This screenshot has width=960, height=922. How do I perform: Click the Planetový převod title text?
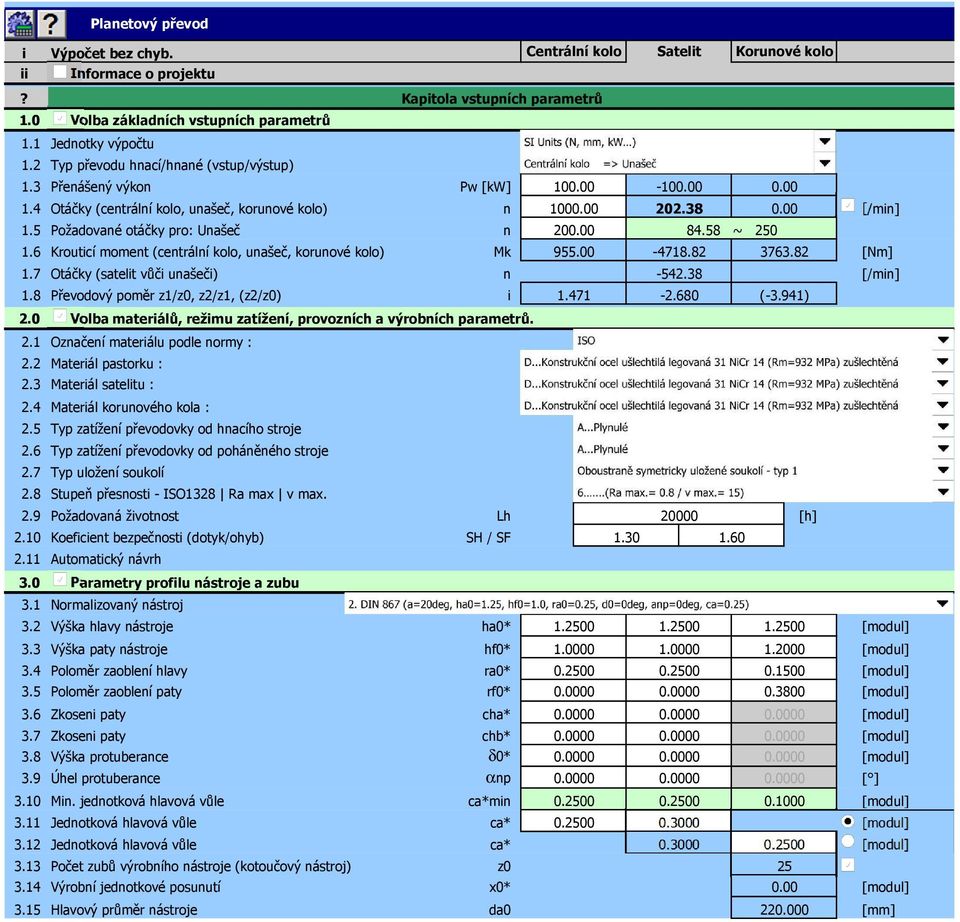tap(149, 24)
